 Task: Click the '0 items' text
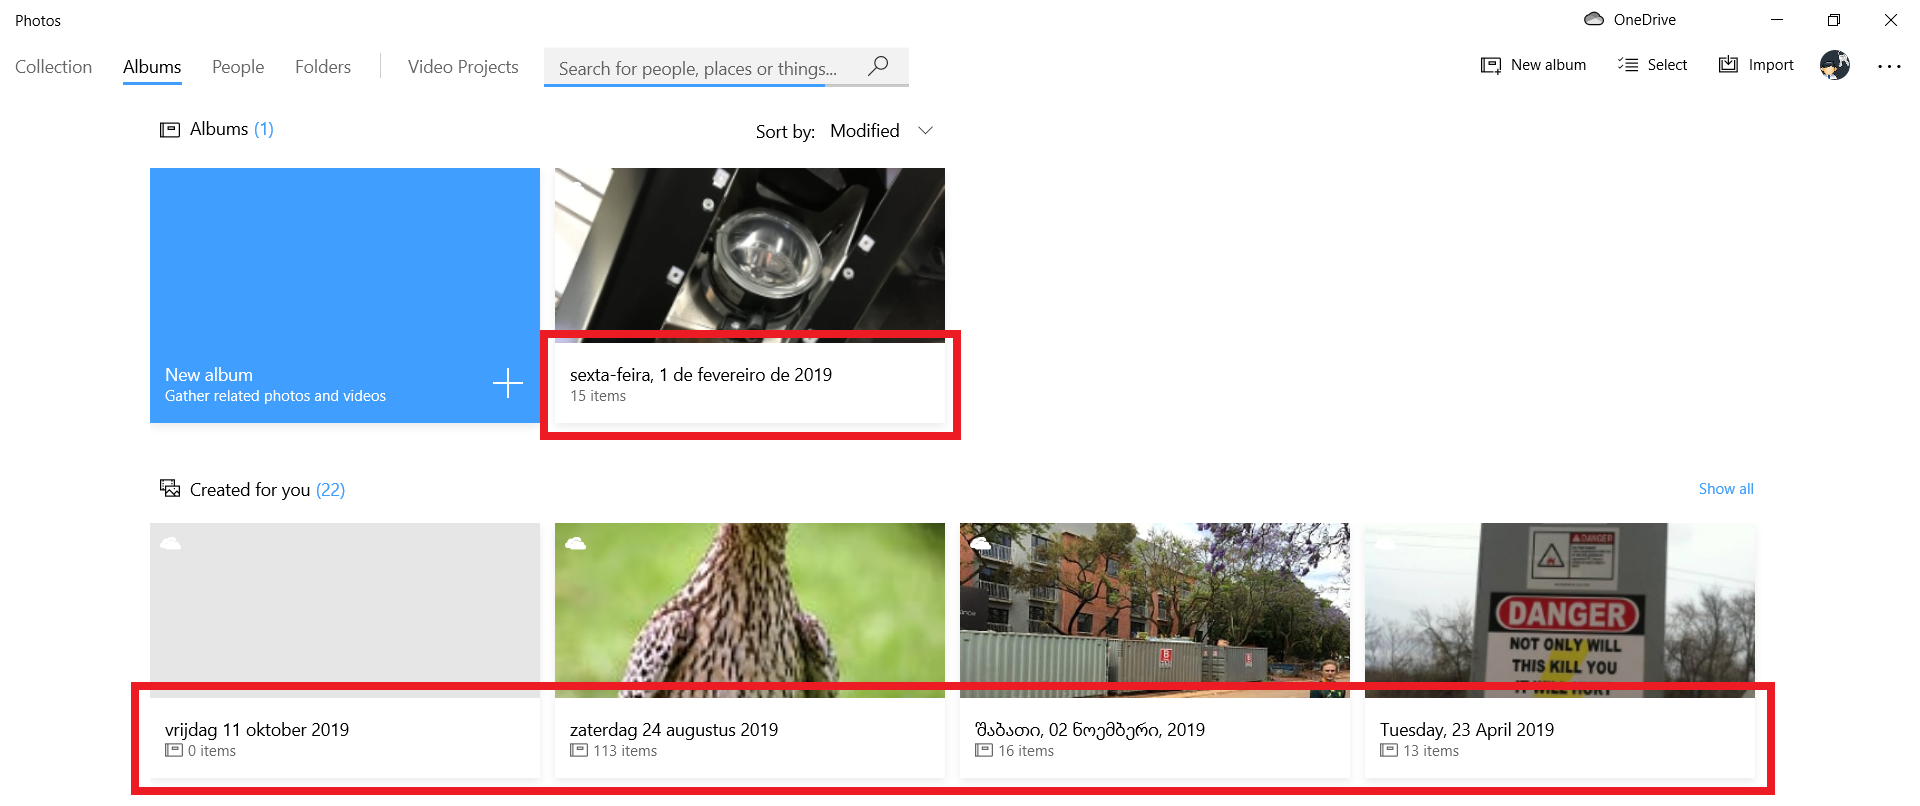(x=212, y=751)
